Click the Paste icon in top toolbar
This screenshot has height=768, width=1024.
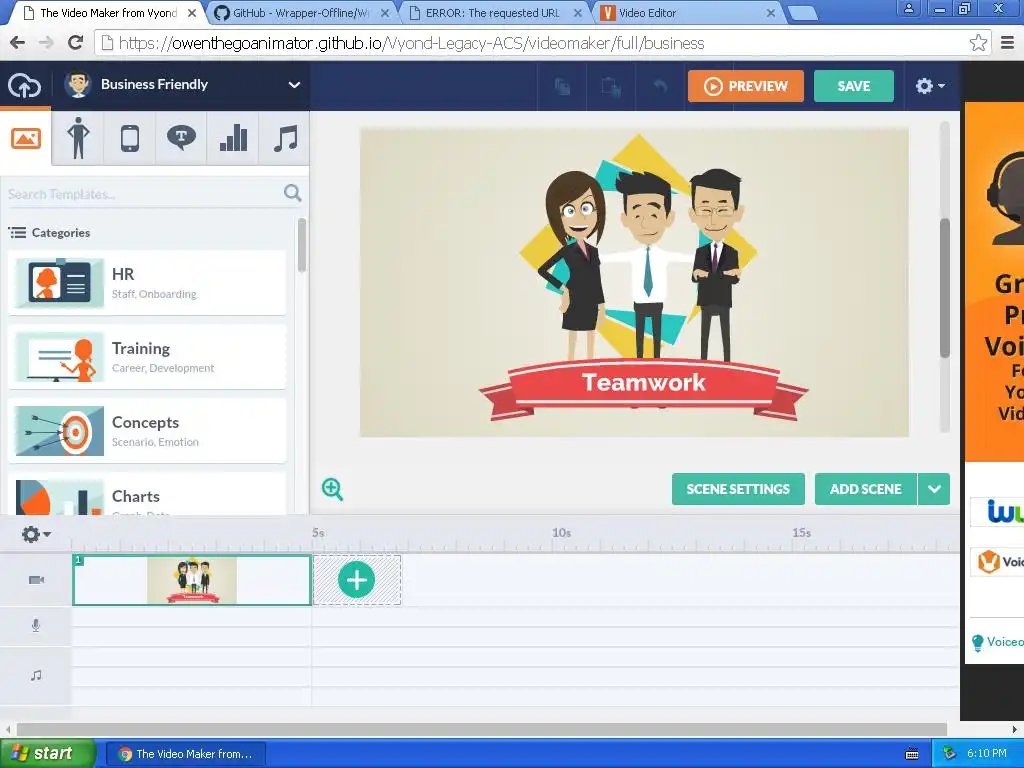tap(611, 86)
